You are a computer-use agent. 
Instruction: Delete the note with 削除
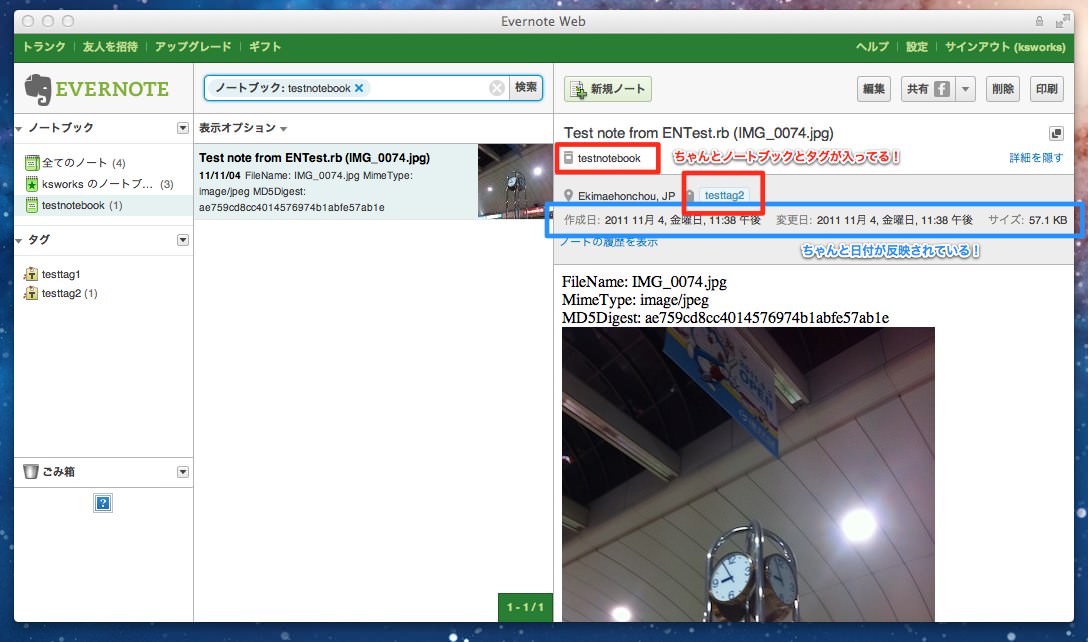(x=1003, y=89)
